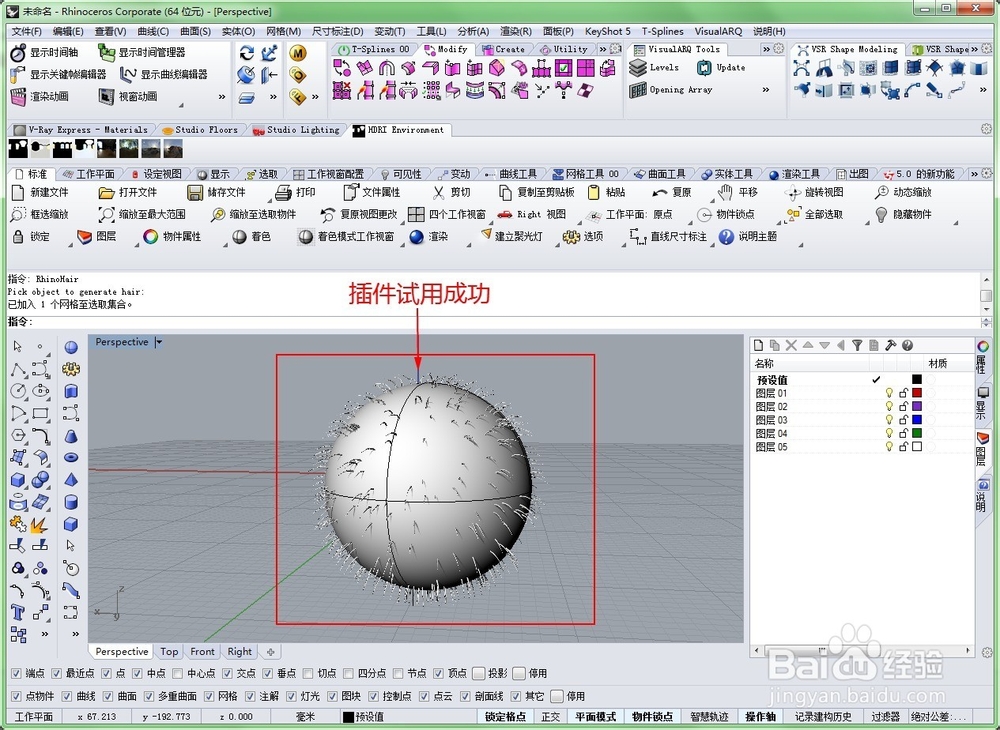Toggle the 网格 mesh filter checkbox
The width and height of the screenshot is (1000, 730).
coord(209,696)
